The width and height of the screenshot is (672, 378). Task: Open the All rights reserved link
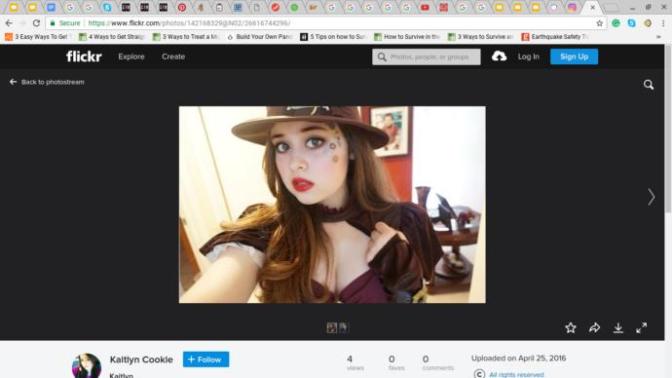516,375
